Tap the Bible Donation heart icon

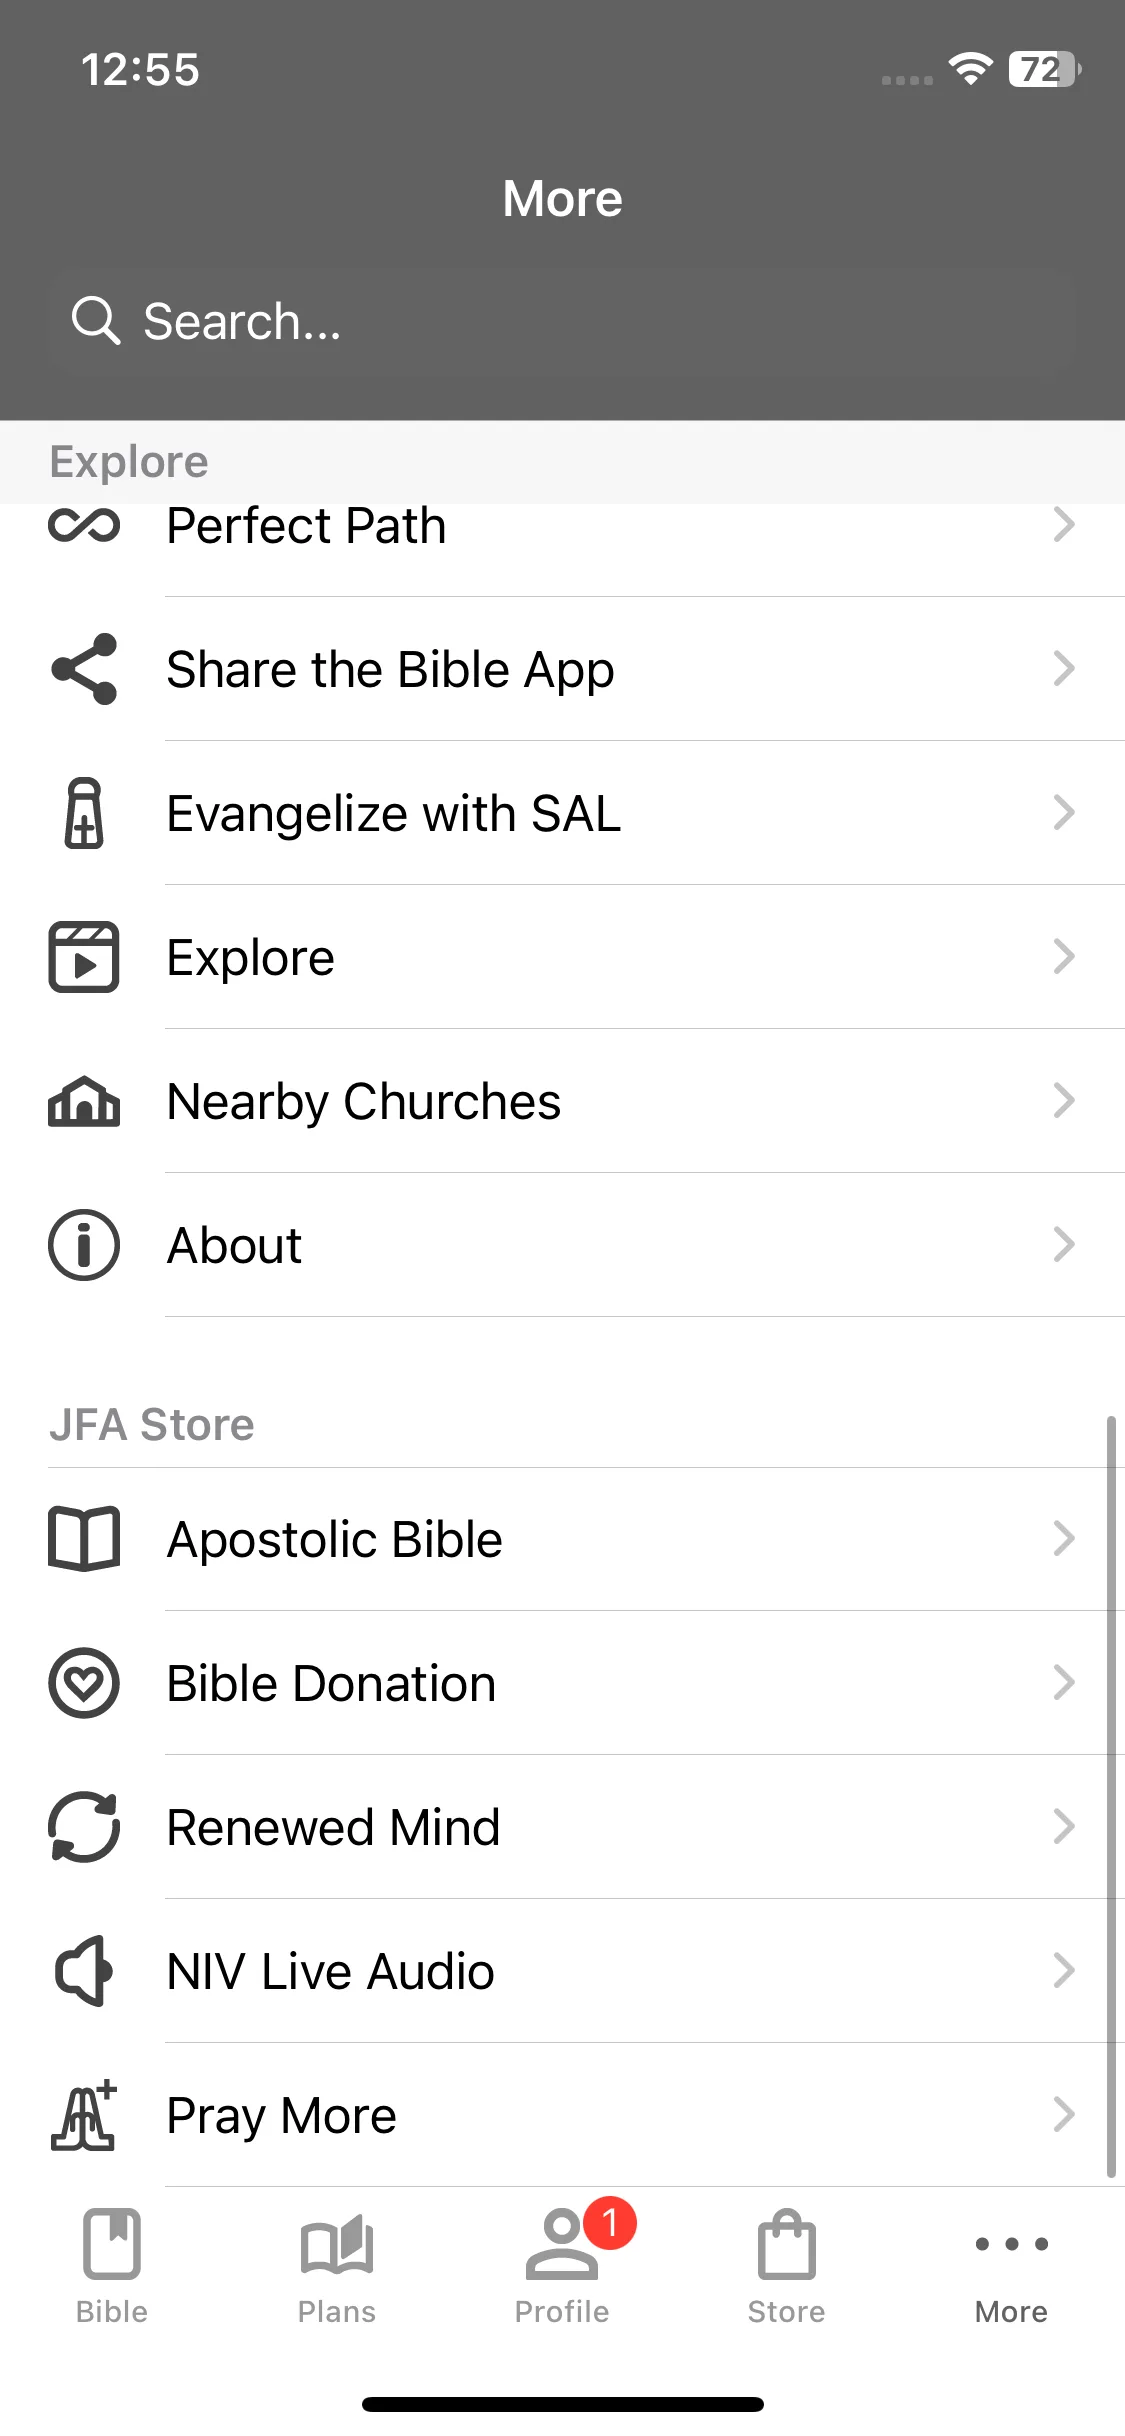click(x=84, y=1683)
